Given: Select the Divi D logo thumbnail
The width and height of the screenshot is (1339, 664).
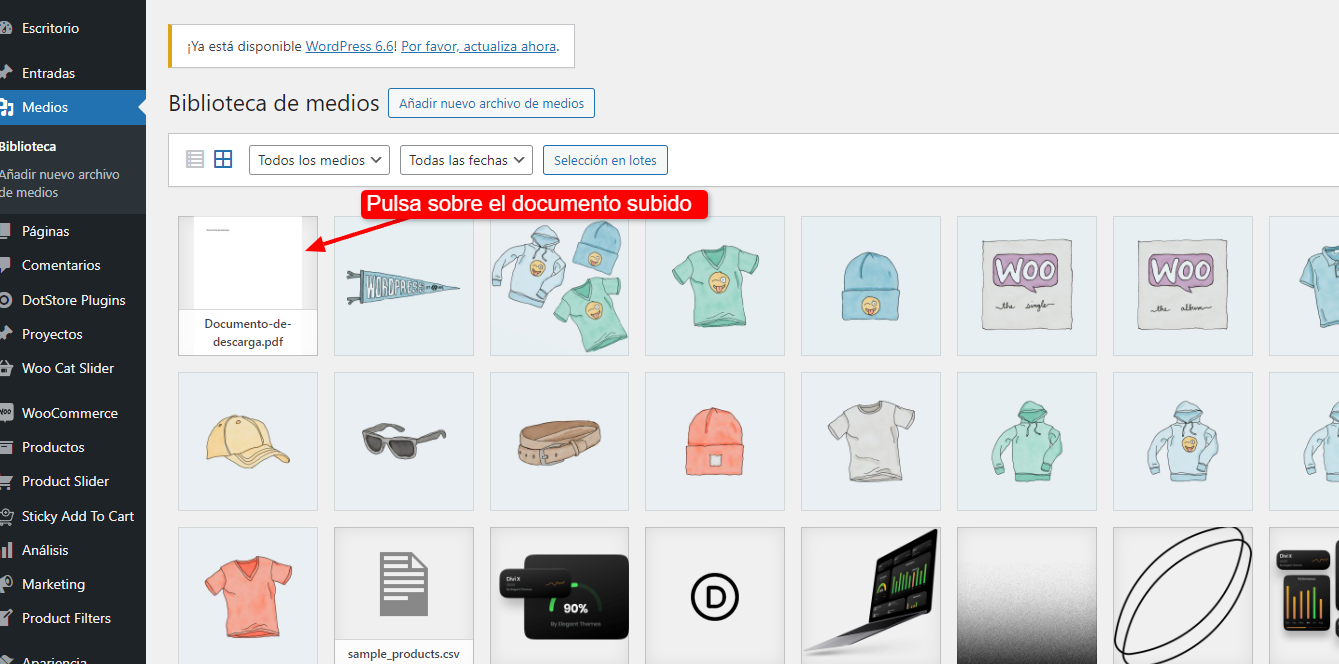Looking at the screenshot, I should click(715, 596).
